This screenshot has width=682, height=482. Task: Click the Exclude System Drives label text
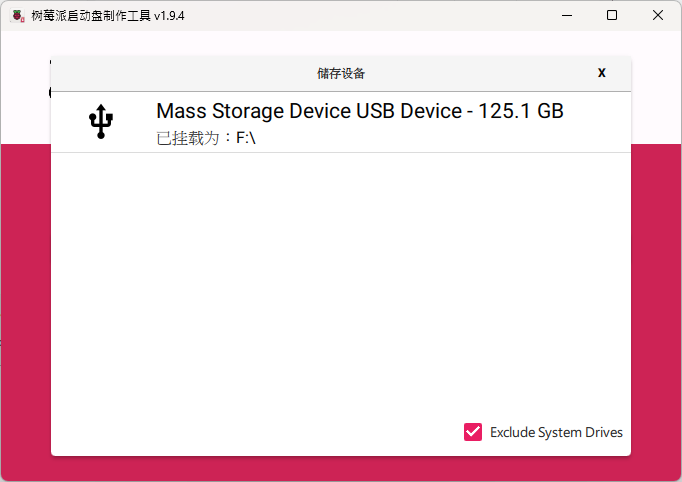(x=556, y=433)
